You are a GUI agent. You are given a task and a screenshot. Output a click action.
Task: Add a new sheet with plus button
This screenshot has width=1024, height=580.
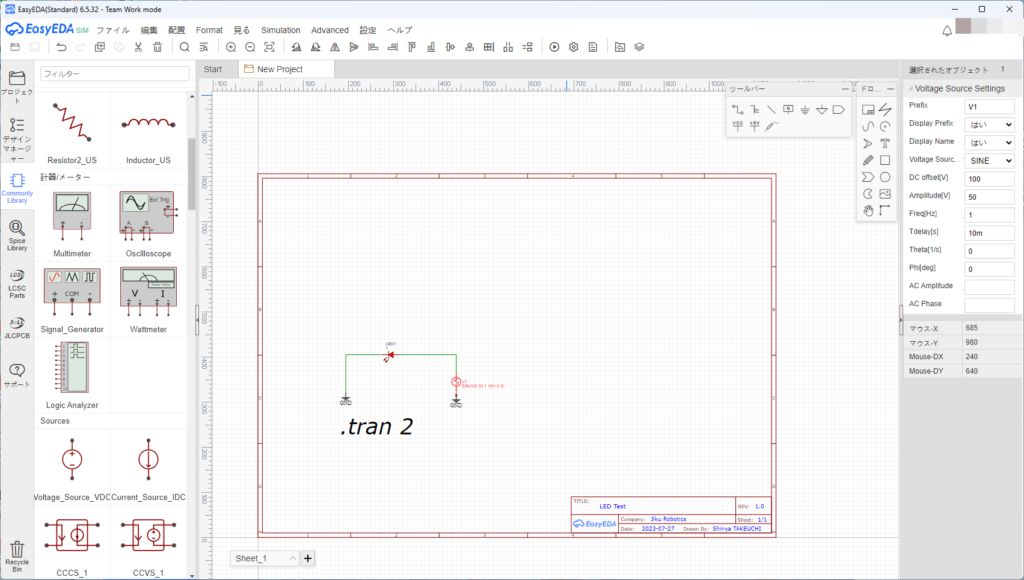coord(308,558)
